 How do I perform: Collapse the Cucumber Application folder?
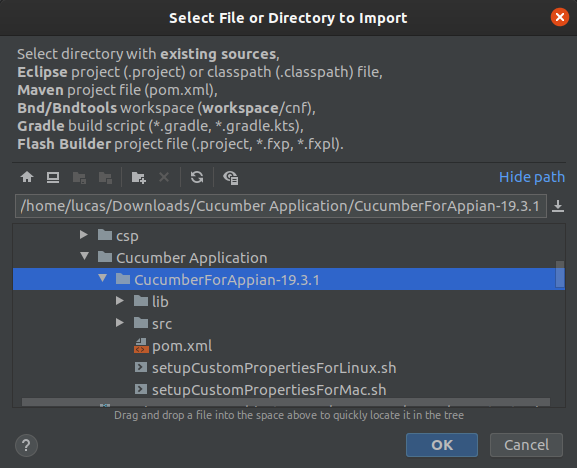(x=85, y=256)
